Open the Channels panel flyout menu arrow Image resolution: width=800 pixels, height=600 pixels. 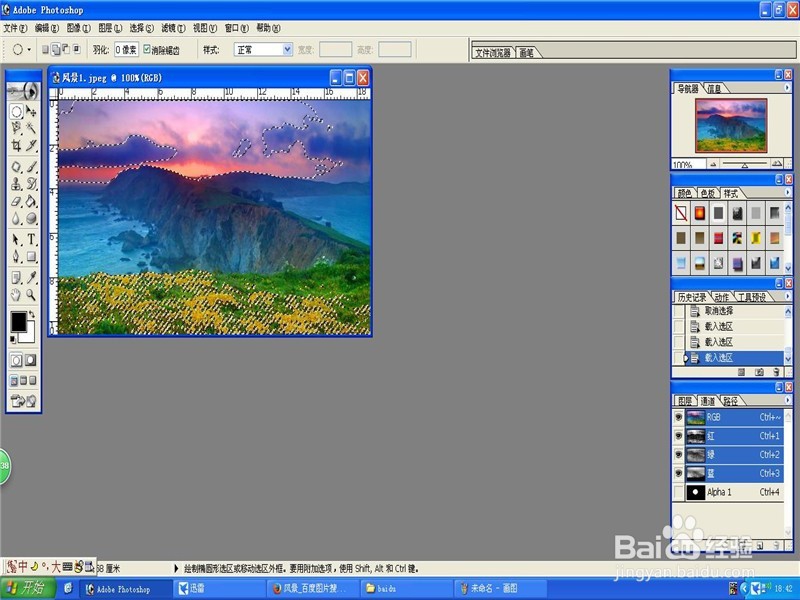787,400
